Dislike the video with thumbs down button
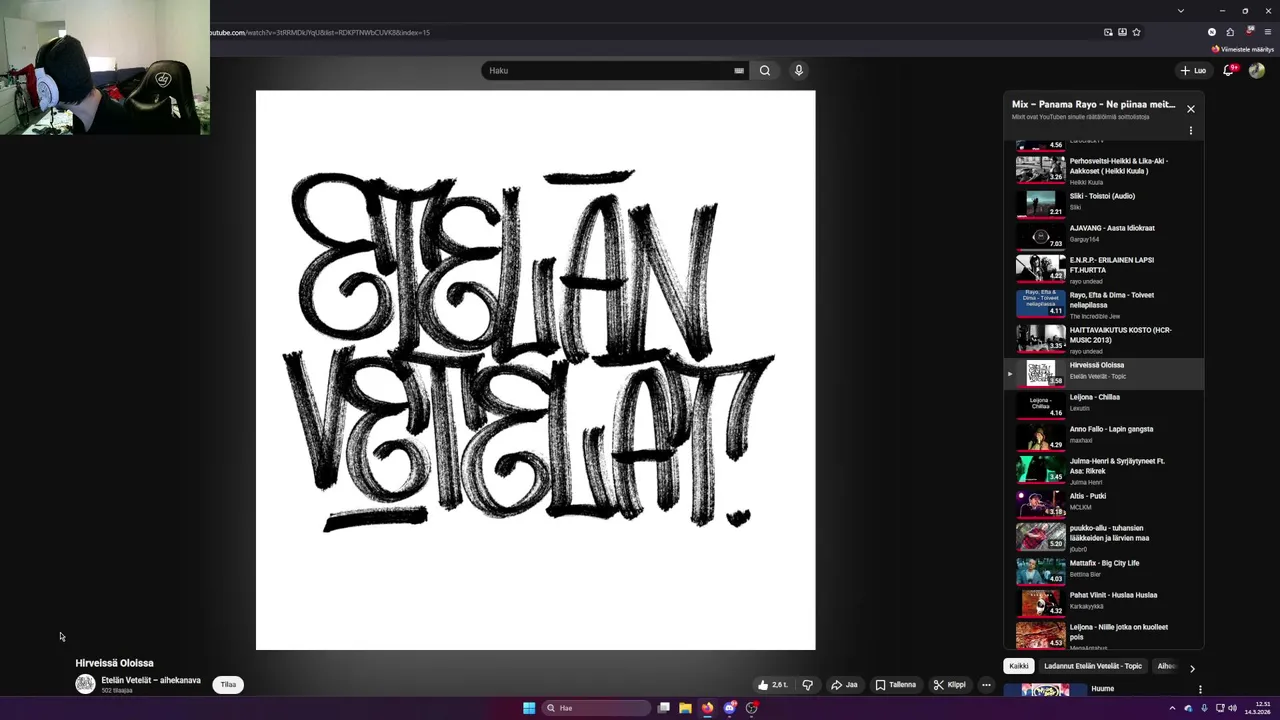This screenshot has width=1280, height=720. point(808,685)
